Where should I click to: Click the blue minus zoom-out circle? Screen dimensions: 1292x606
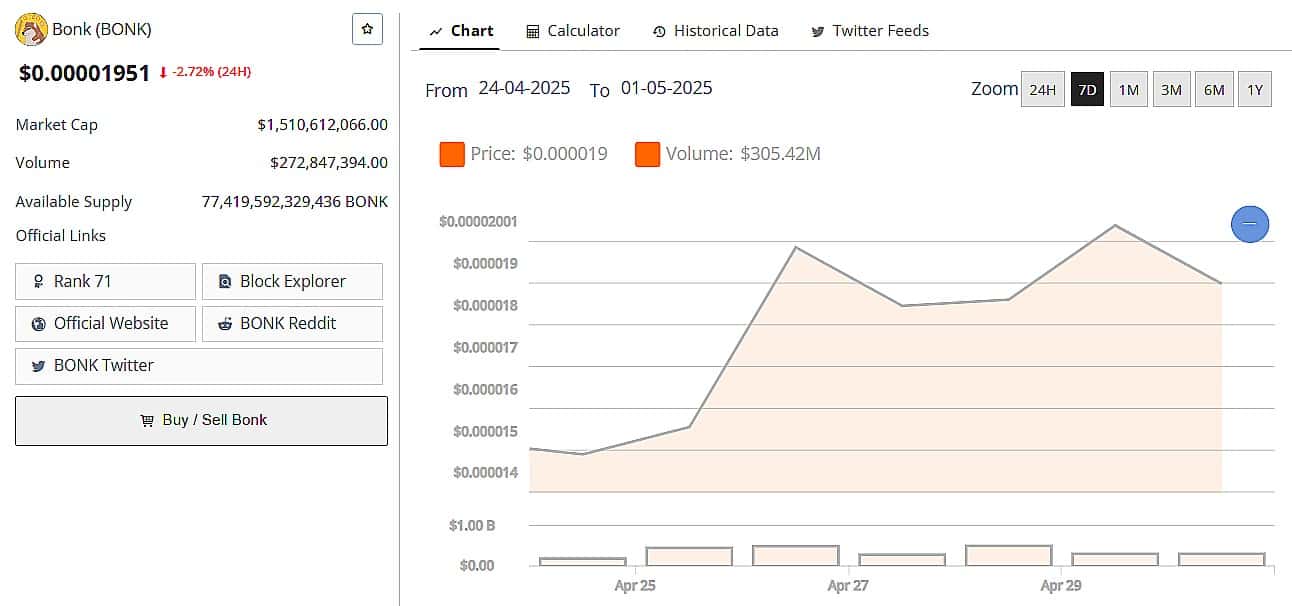[1250, 224]
